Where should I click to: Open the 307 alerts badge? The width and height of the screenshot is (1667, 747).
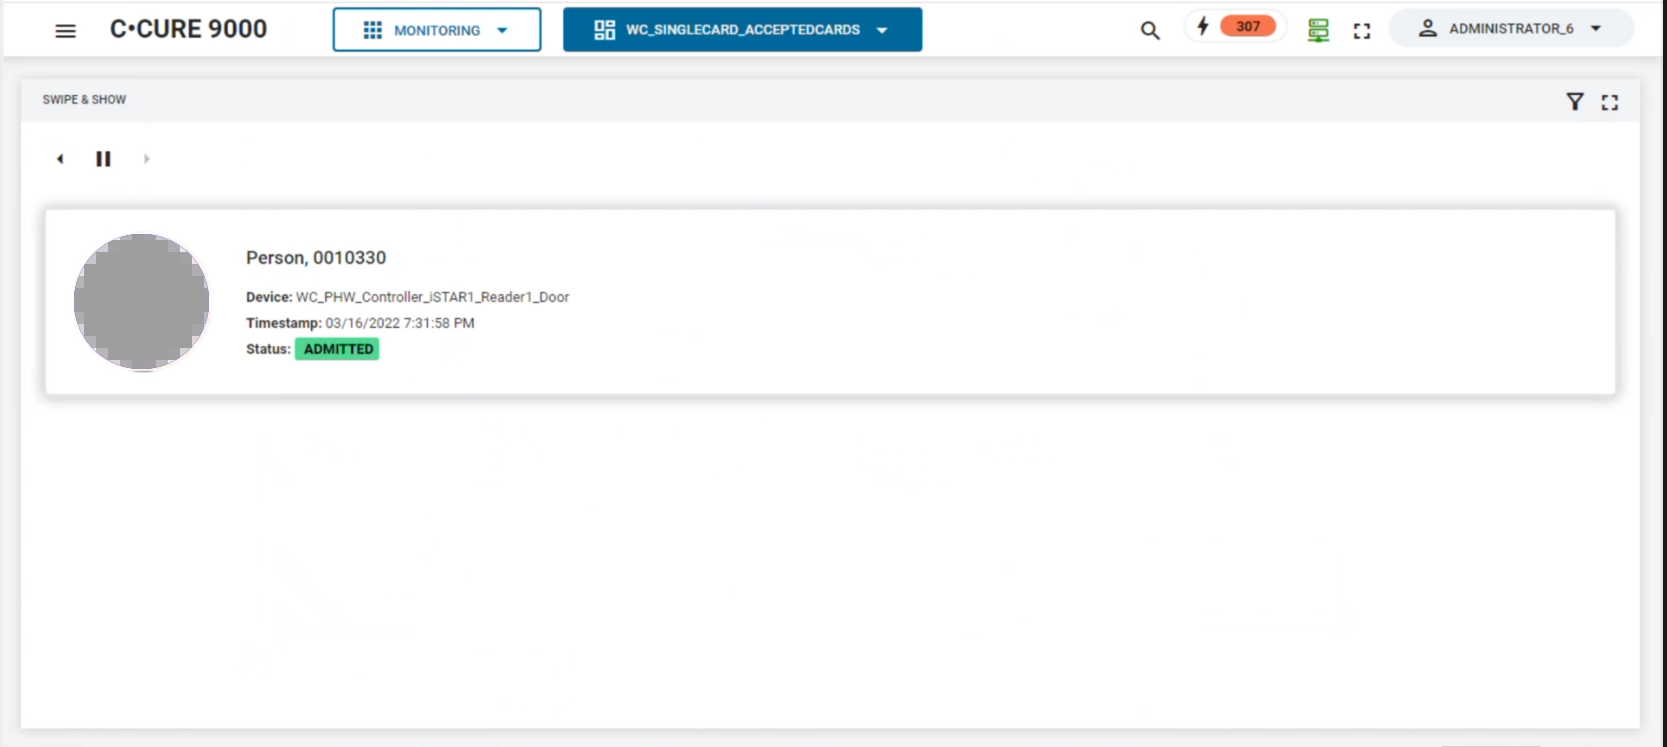[x=1247, y=27]
